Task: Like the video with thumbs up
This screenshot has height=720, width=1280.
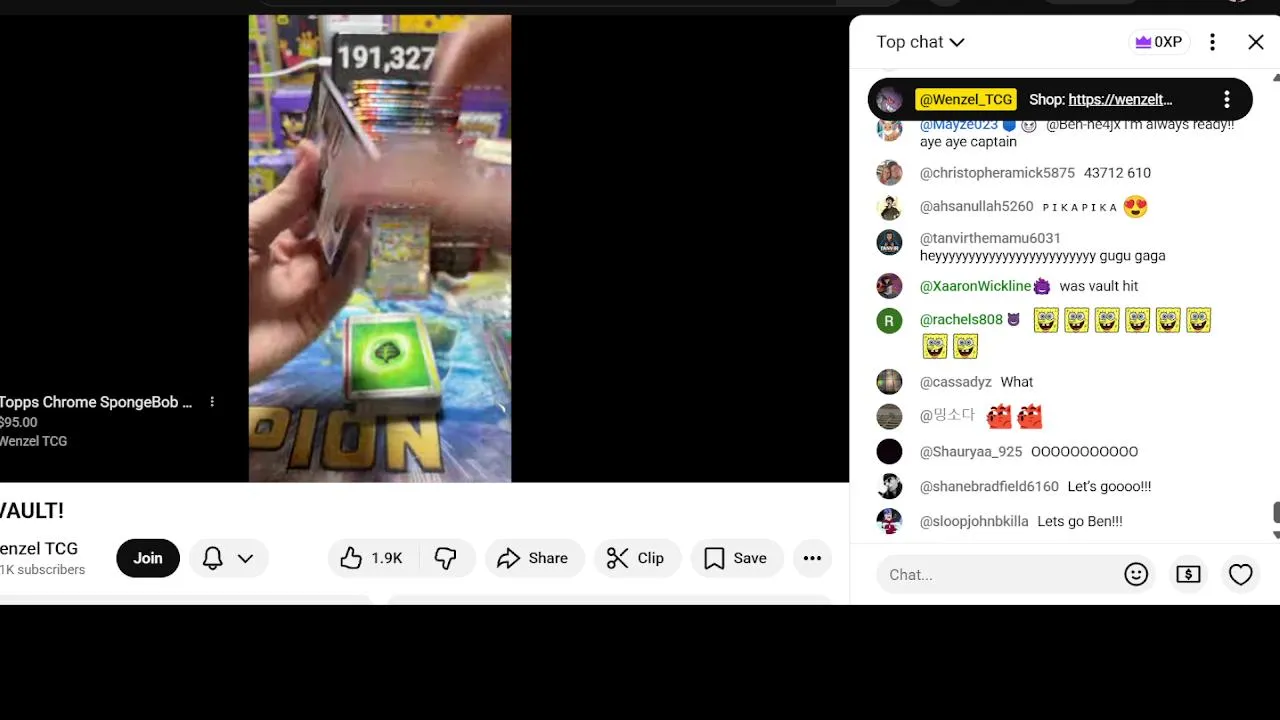Action: (x=371, y=558)
